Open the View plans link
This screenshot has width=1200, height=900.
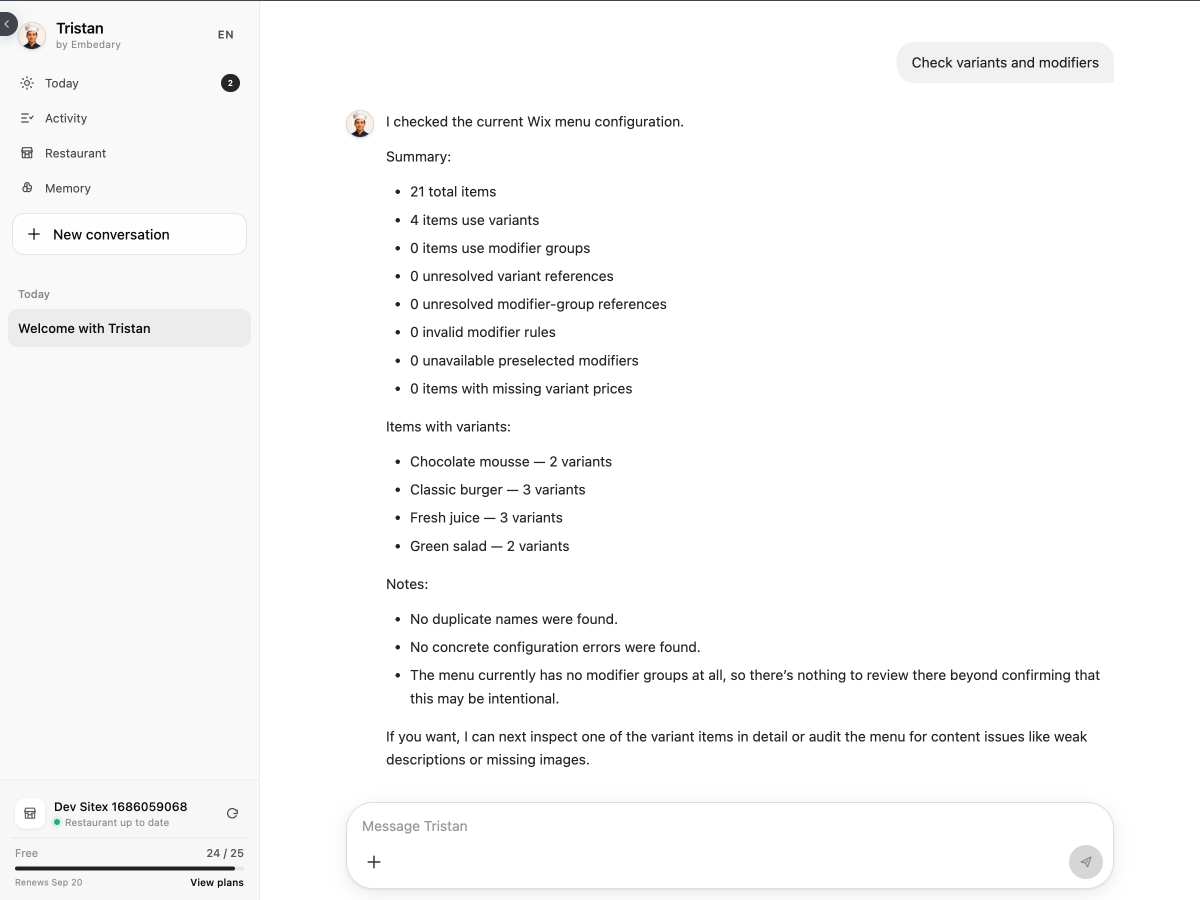(217, 883)
